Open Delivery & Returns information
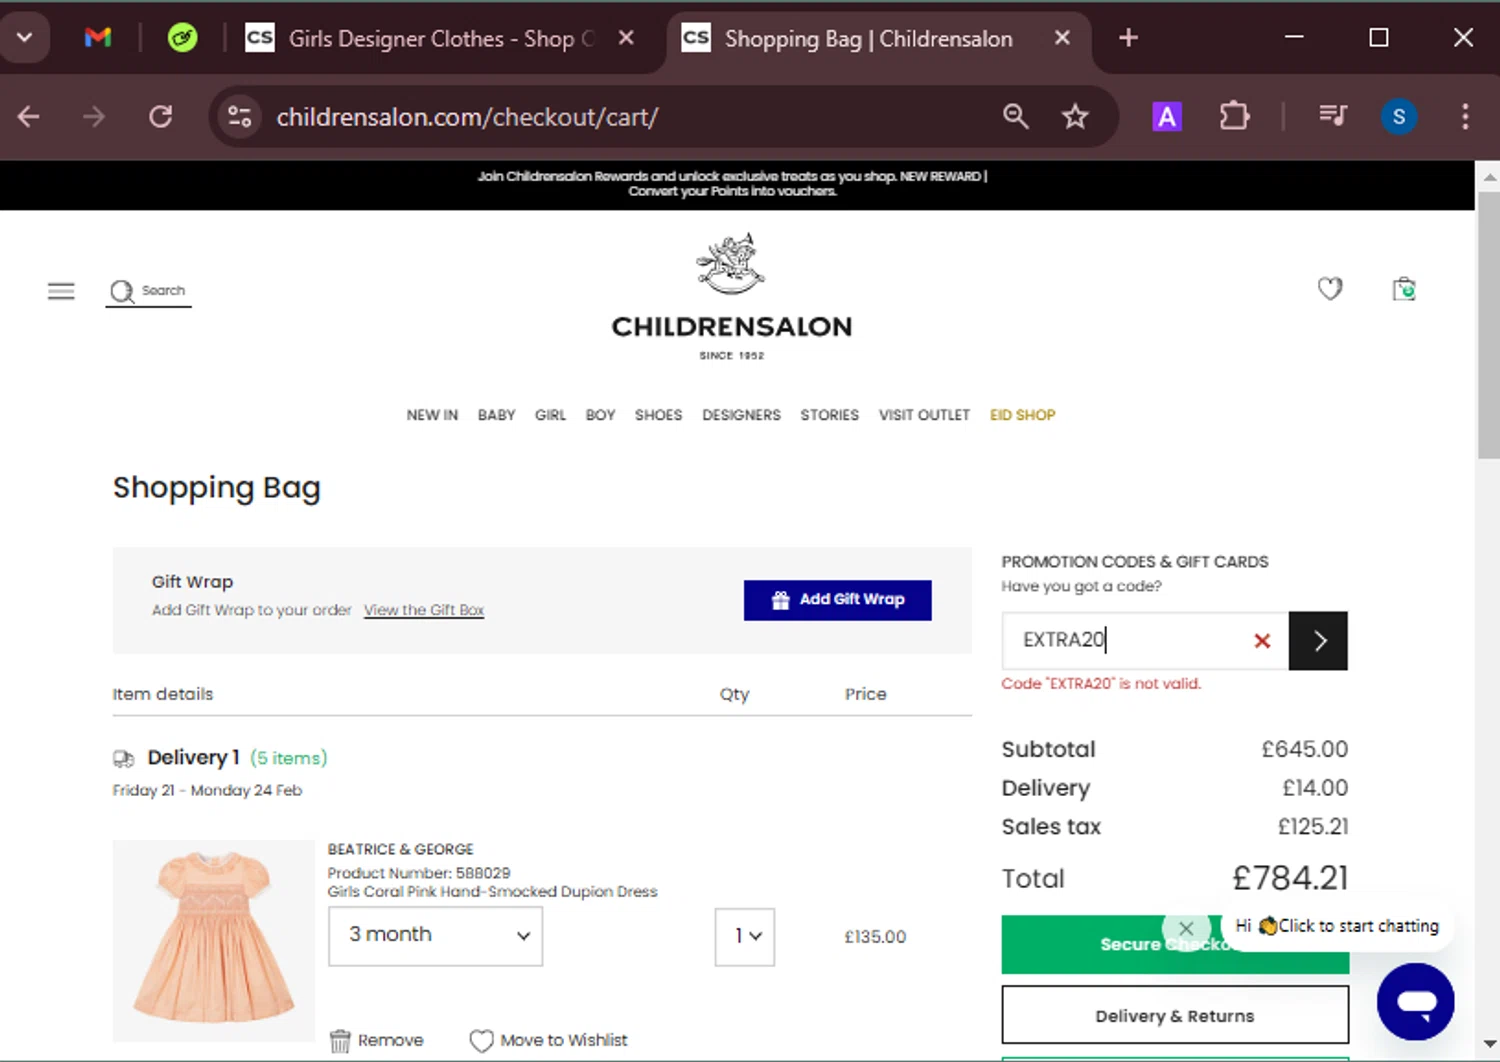The height and width of the screenshot is (1062, 1500). click(x=1175, y=1016)
